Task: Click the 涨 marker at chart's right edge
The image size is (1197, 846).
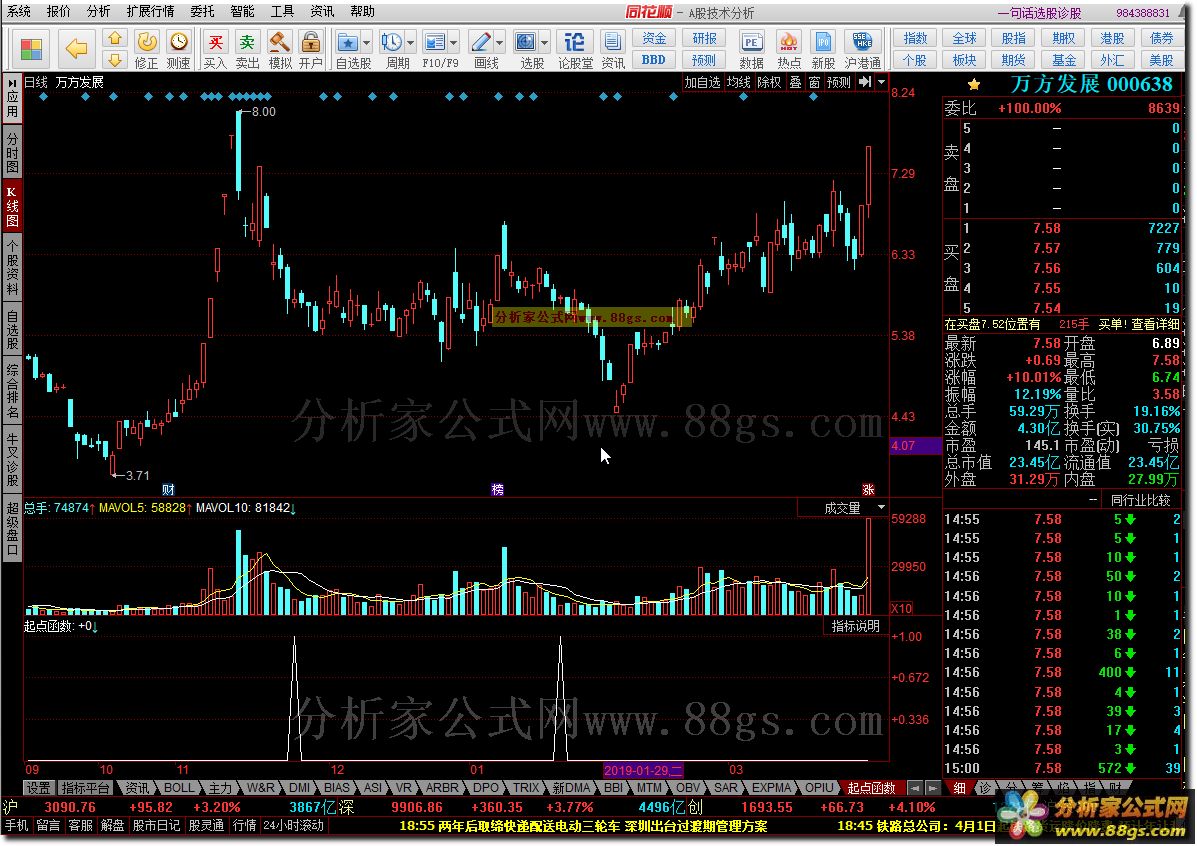Action: coord(868,489)
